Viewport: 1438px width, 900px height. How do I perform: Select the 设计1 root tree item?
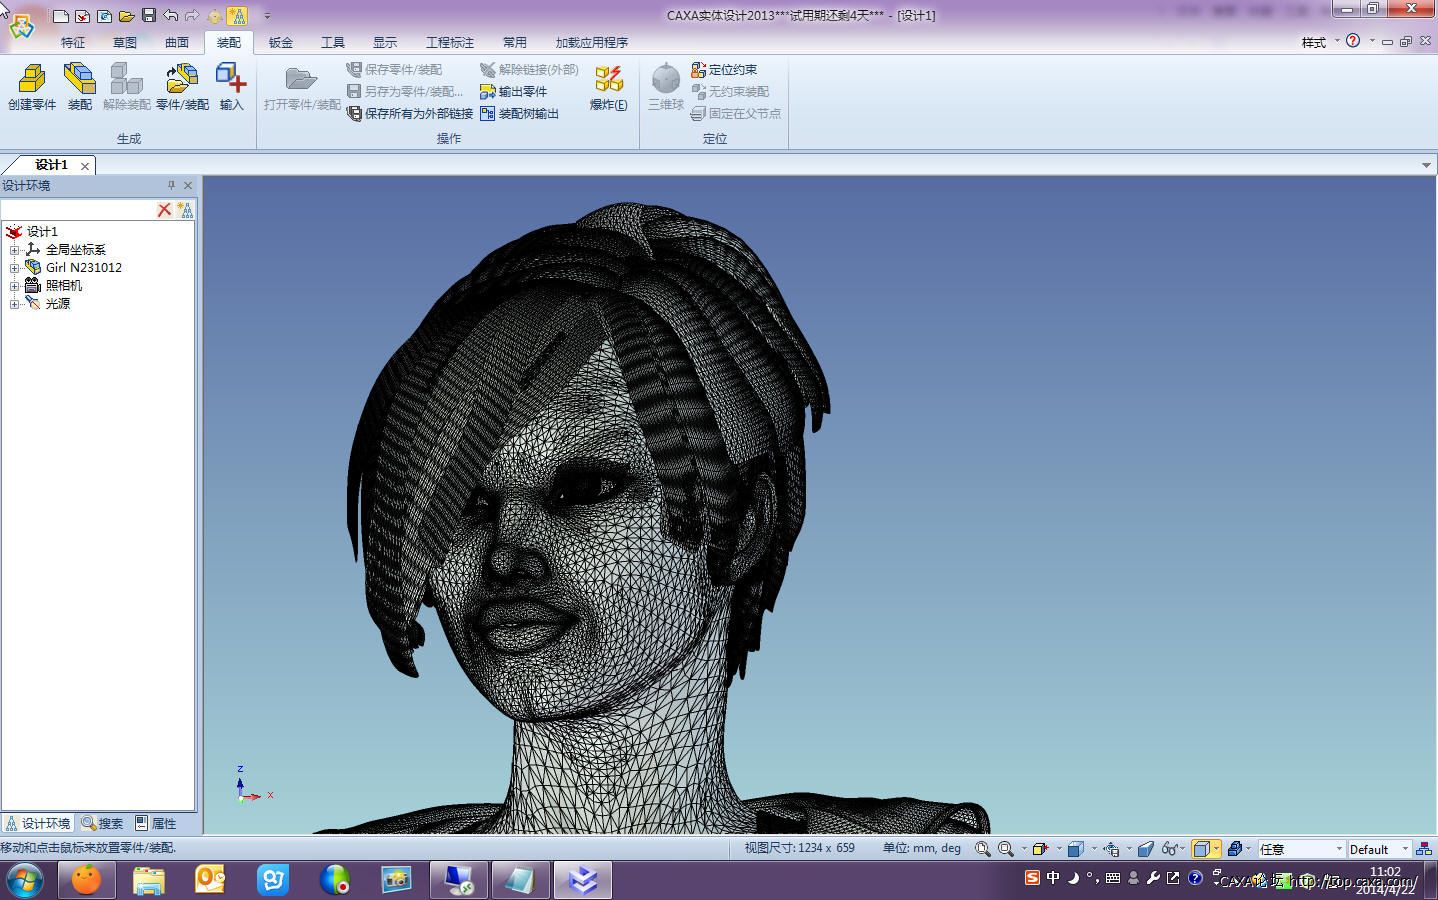pyautogui.click(x=42, y=231)
